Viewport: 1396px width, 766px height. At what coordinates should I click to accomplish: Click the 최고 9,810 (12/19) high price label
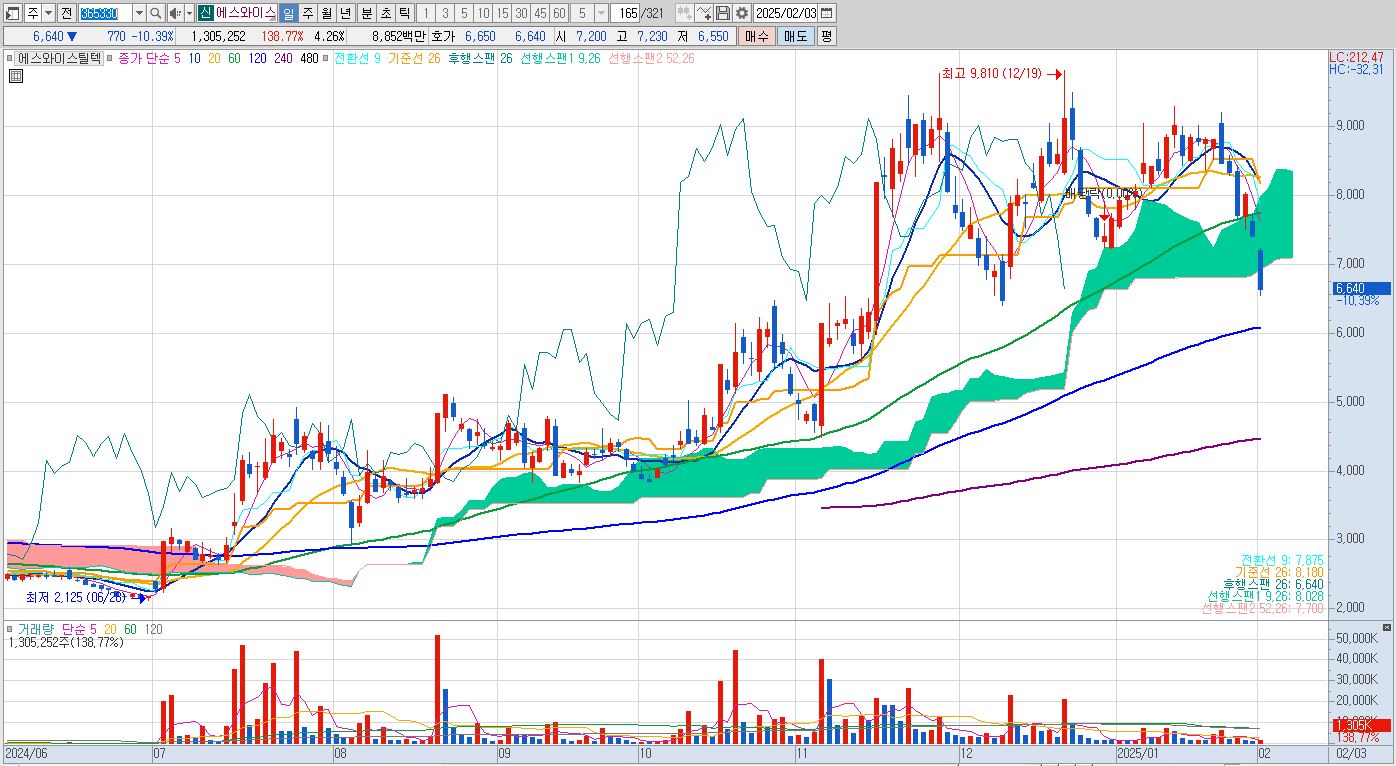pyautogui.click(x=991, y=74)
